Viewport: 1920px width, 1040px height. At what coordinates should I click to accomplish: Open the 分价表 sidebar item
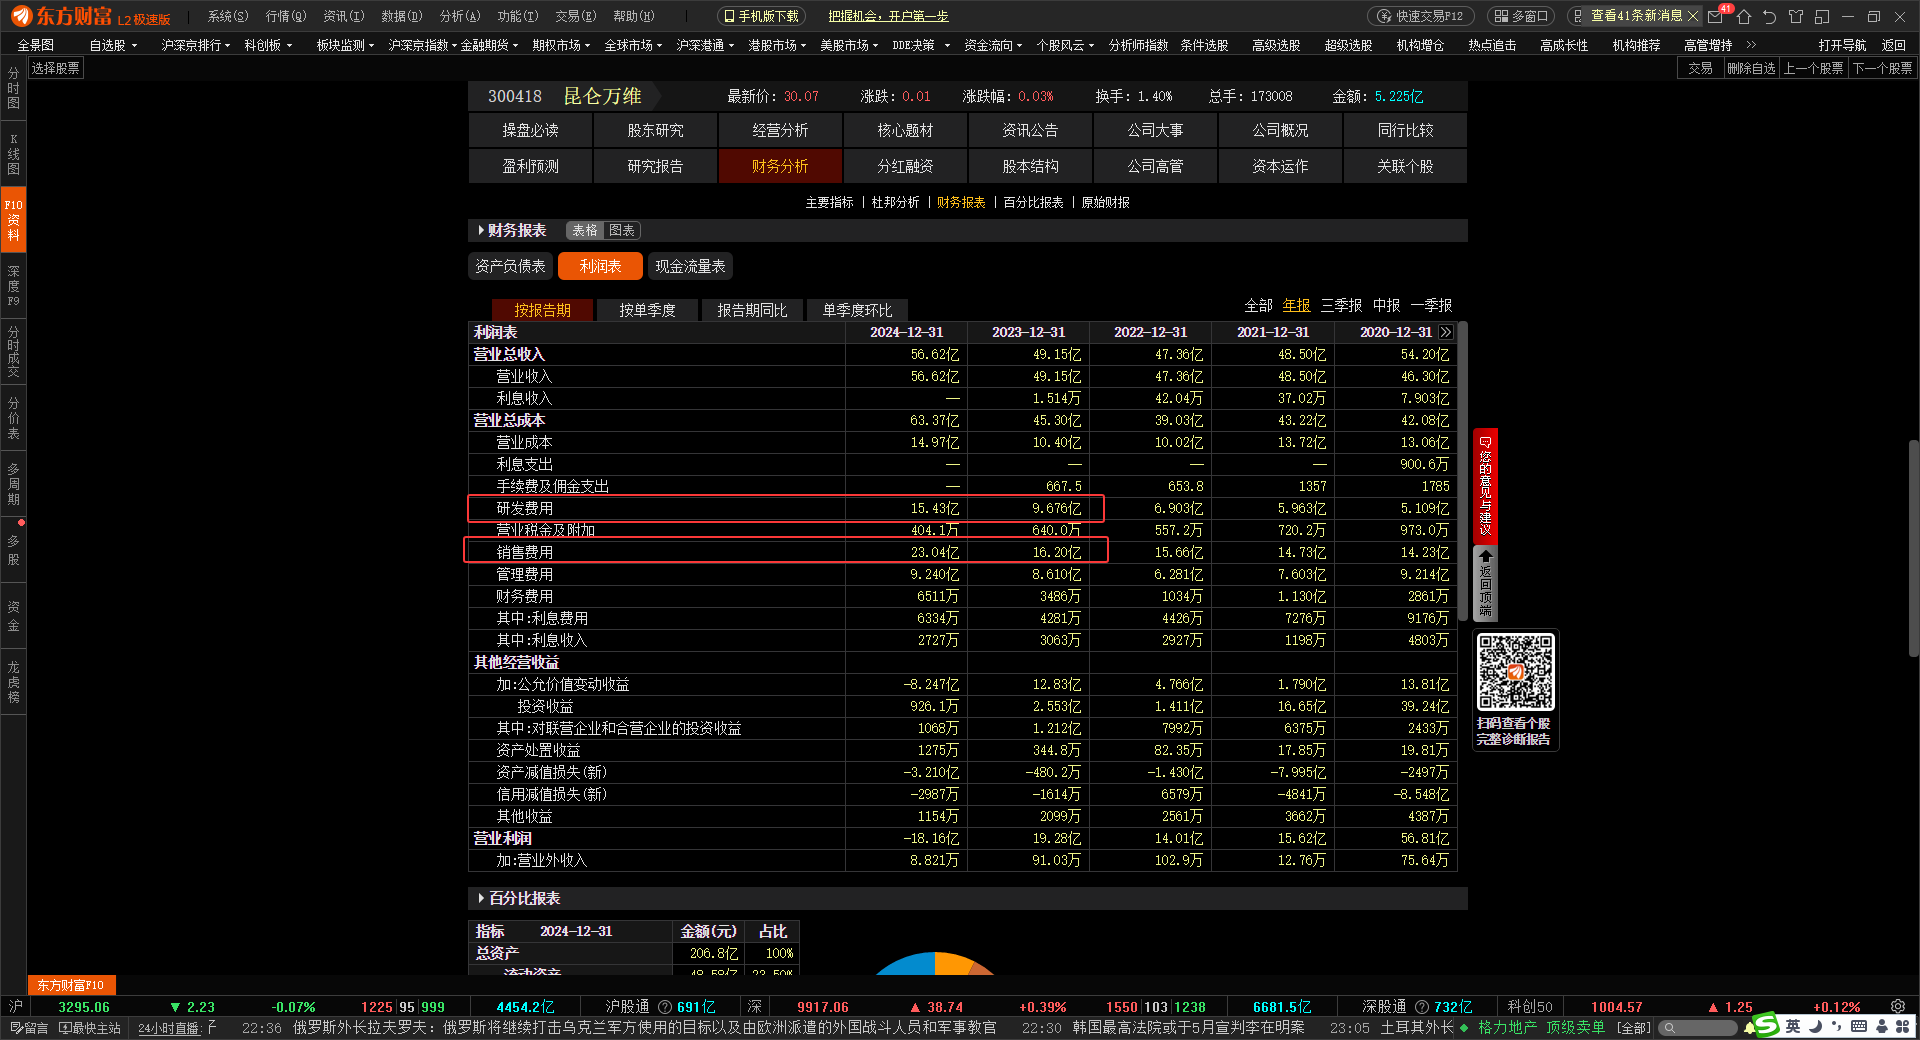(13, 418)
